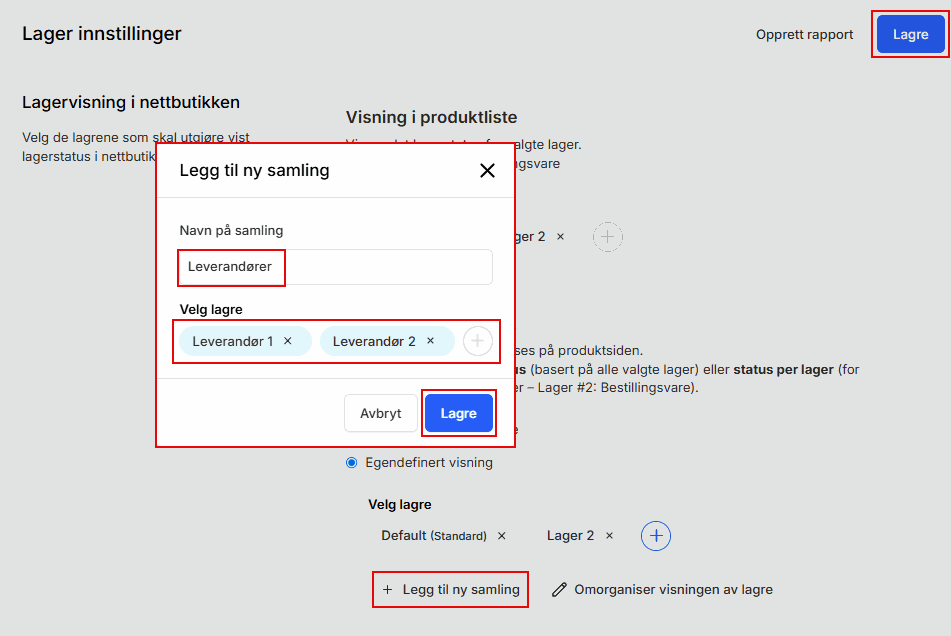Select the Leverandør 1 chip label
The width and height of the screenshot is (951, 636).
(232, 341)
